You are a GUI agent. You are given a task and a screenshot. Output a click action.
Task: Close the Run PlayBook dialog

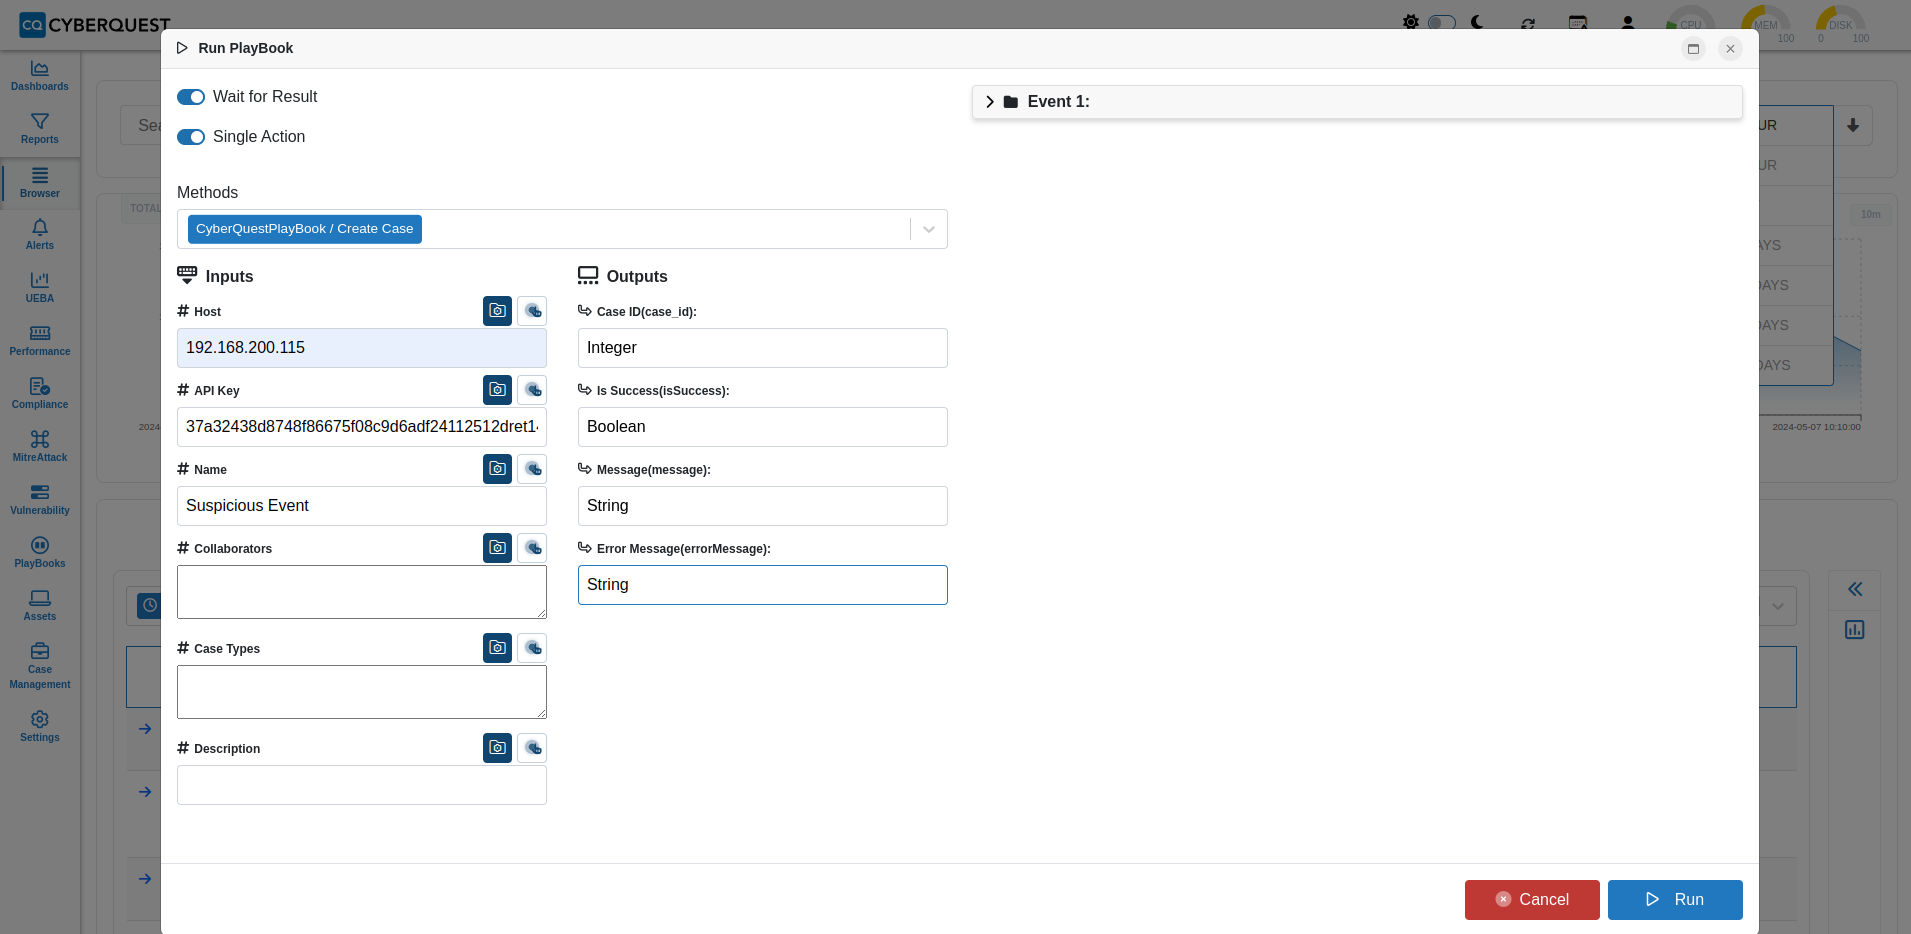(1730, 48)
